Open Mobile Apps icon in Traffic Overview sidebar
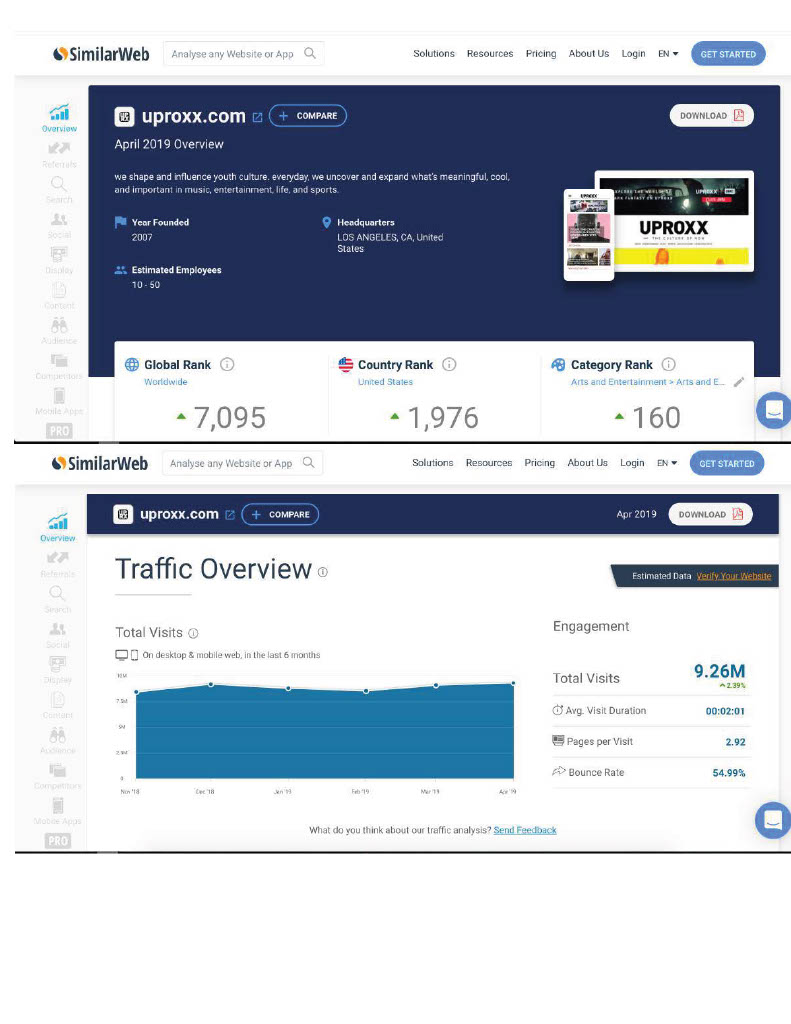This screenshot has height=1024, width=791. [x=57, y=805]
